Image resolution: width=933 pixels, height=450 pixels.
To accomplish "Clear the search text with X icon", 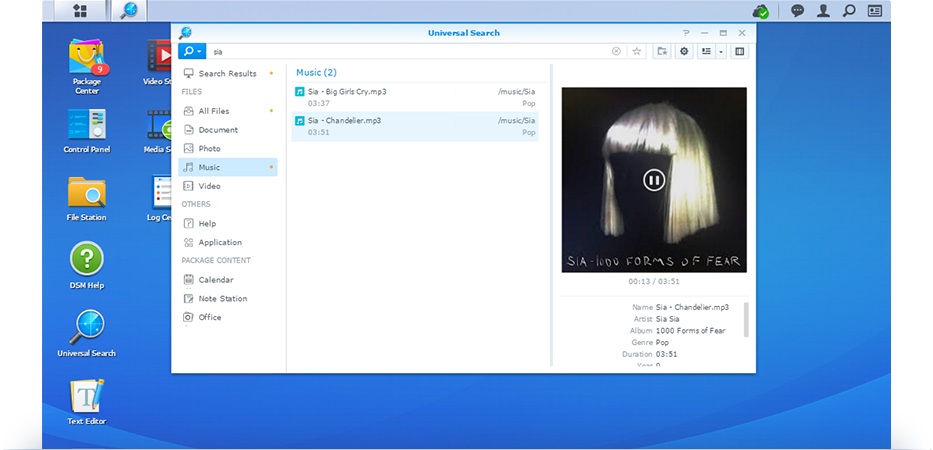I will coord(616,51).
